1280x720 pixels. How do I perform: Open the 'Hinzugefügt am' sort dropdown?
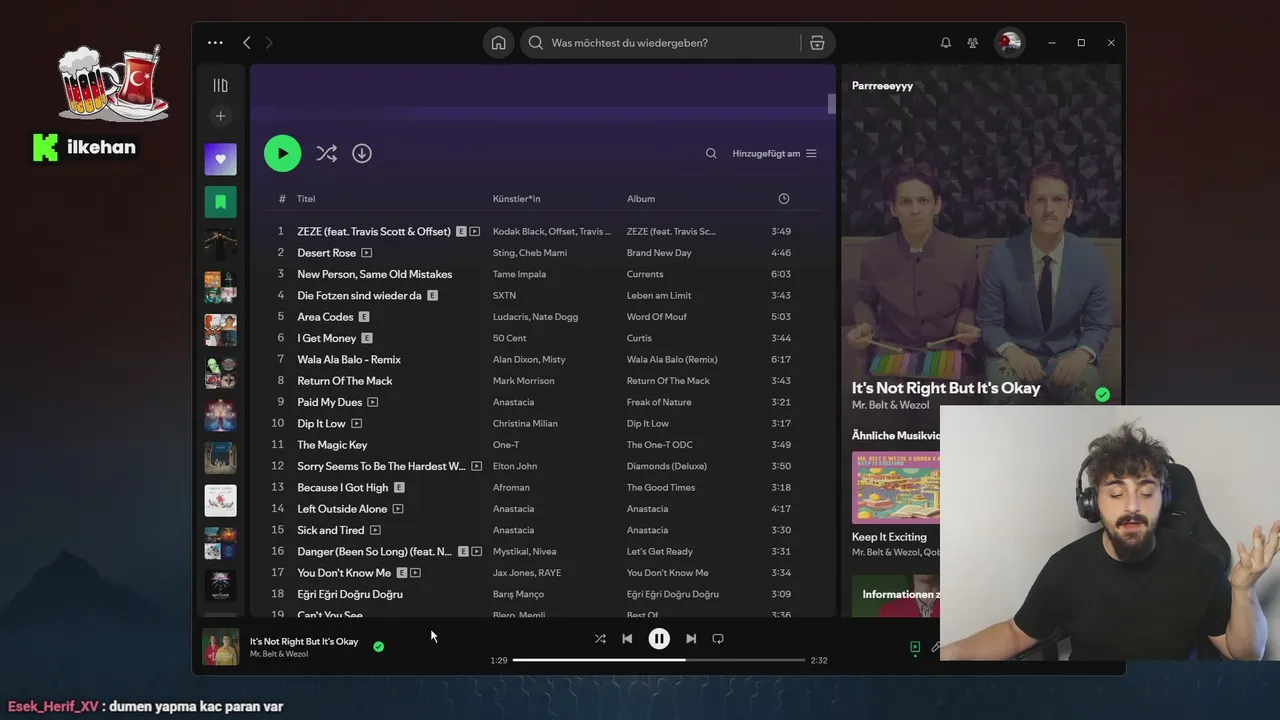click(774, 154)
